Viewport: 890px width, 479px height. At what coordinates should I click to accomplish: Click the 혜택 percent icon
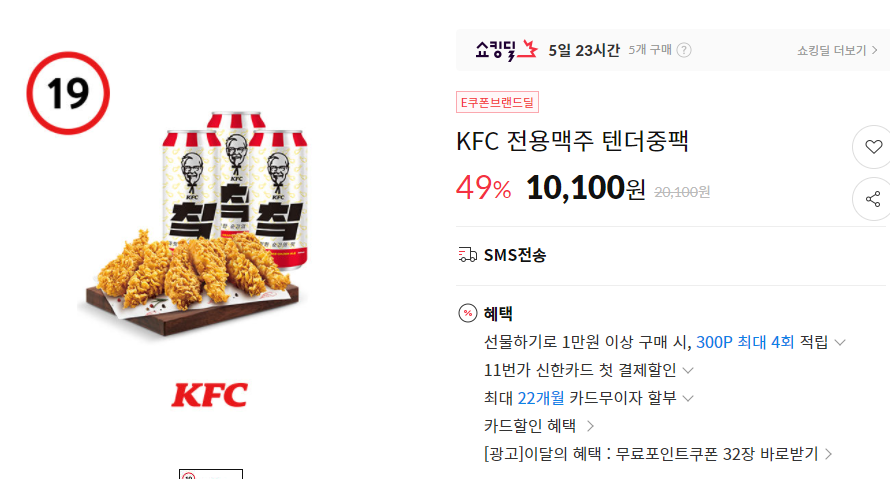coord(468,313)
